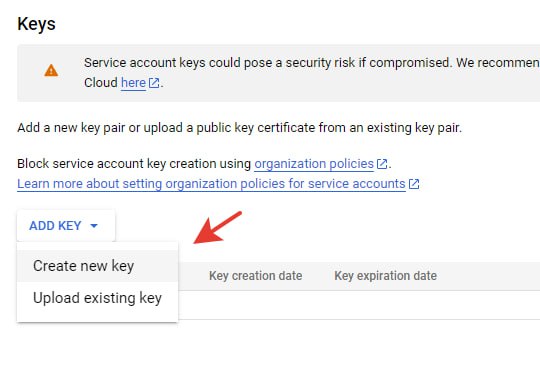
Task: Choose 'Upload existing key' menu entry
Action: pyautogui.click(x=97, y=298)
